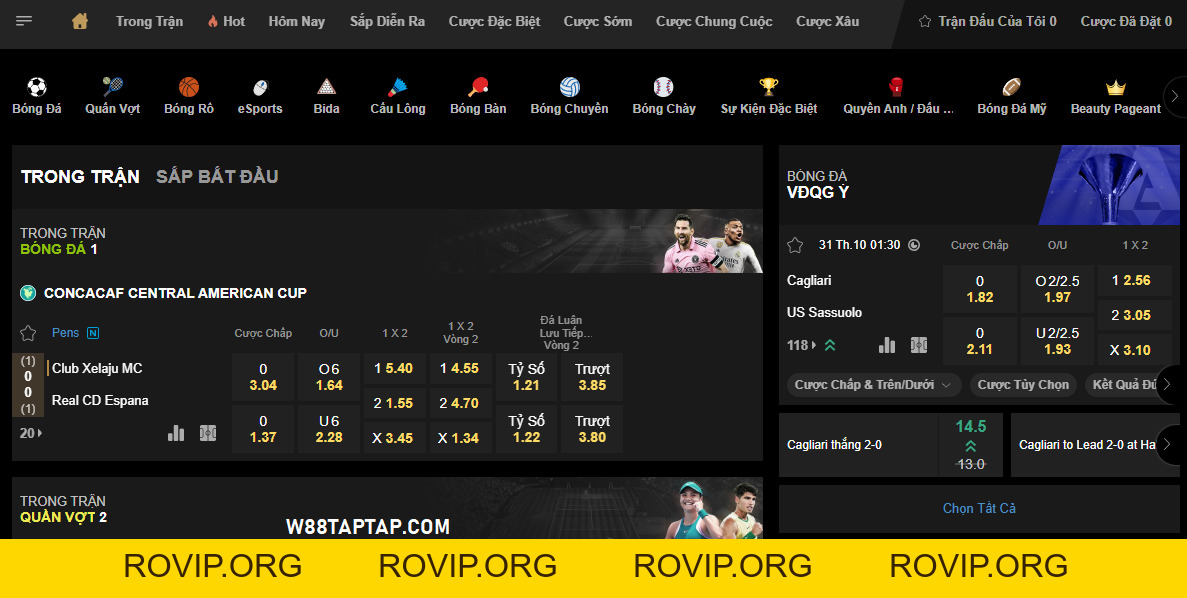Expand the 20 more markets arrow
The width and height of the screenshot is (1187, 598).
point(31,433)
